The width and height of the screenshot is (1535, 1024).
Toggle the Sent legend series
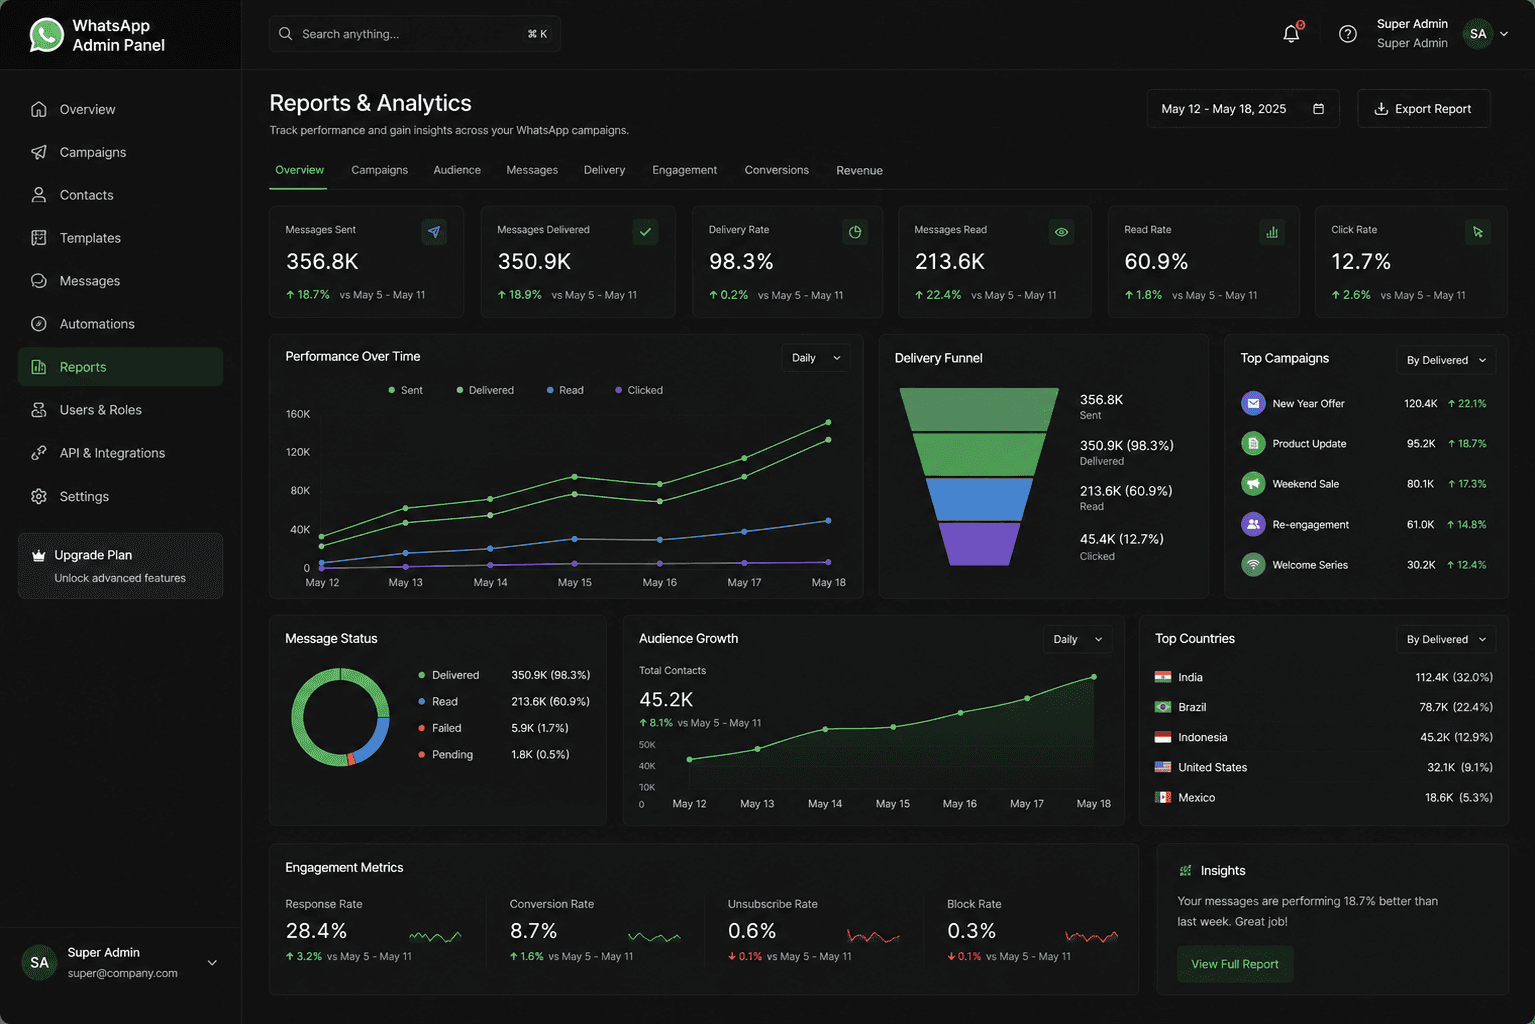coord(405,390)
